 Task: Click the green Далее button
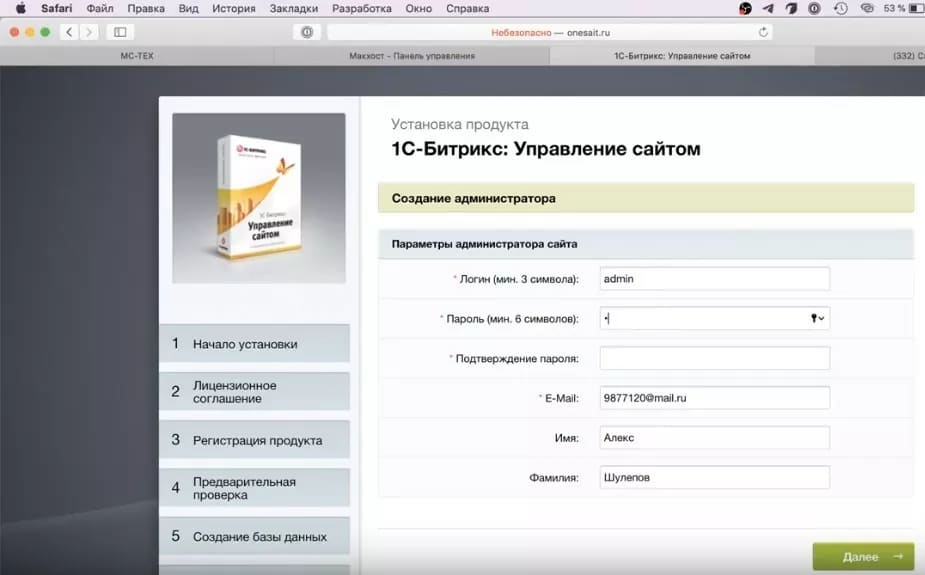click(864, 557)
